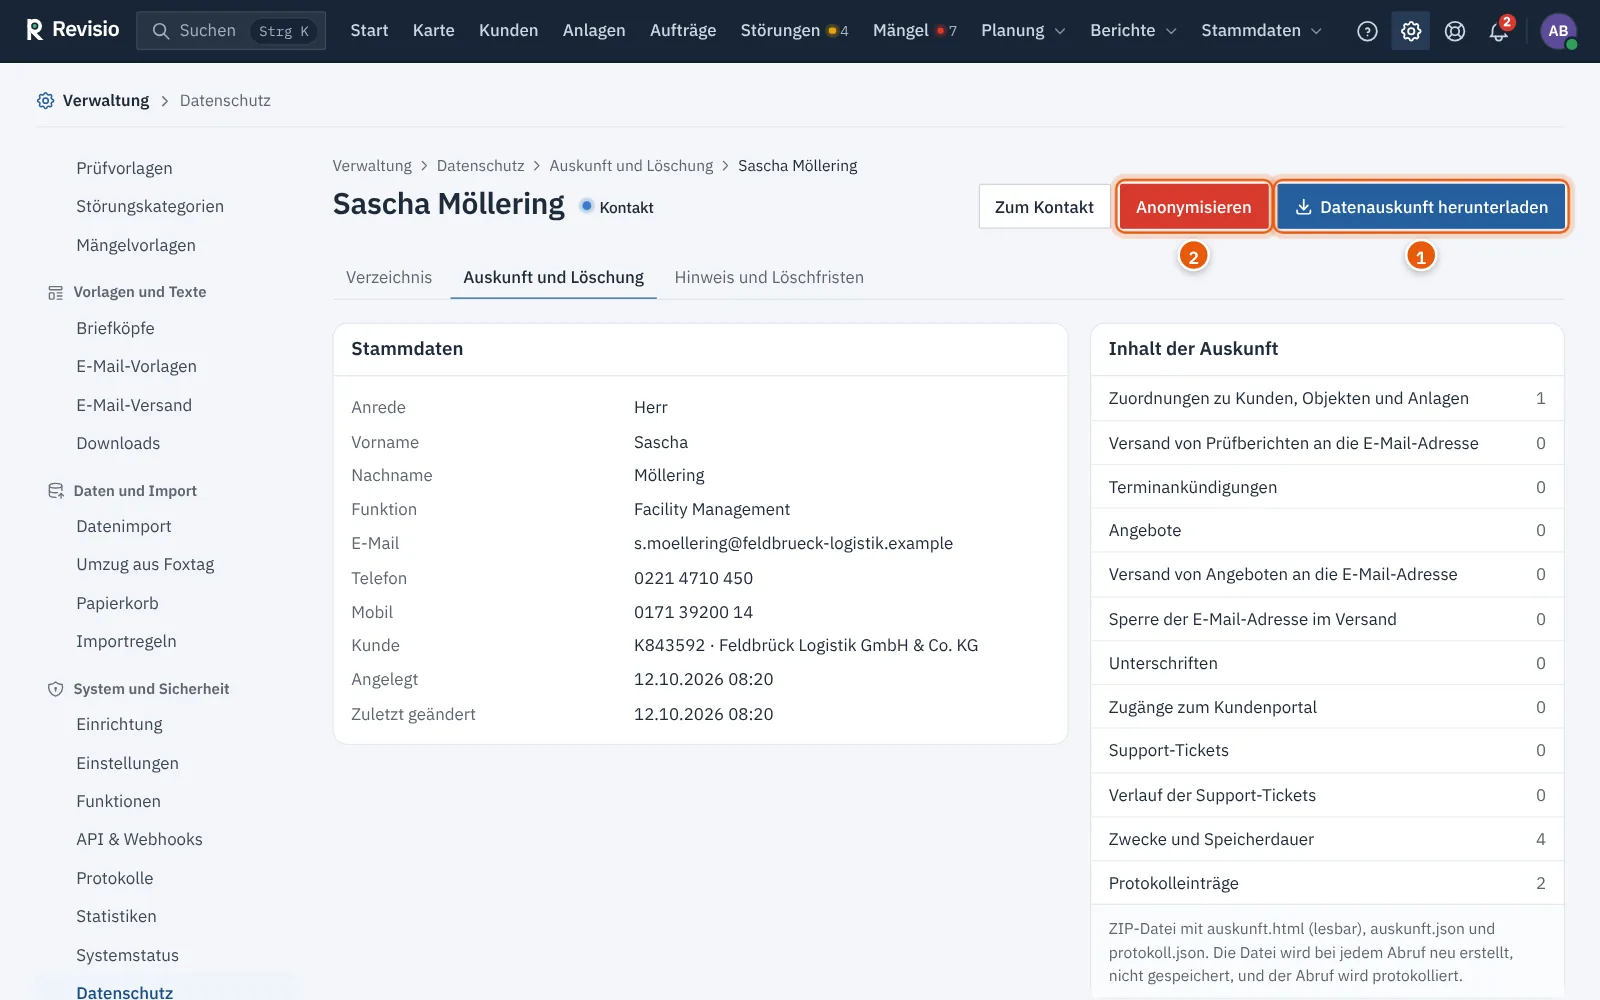Click the Vorlagen und Texte section icon
Viewport: 1600px width, 1000px height.
55,292
